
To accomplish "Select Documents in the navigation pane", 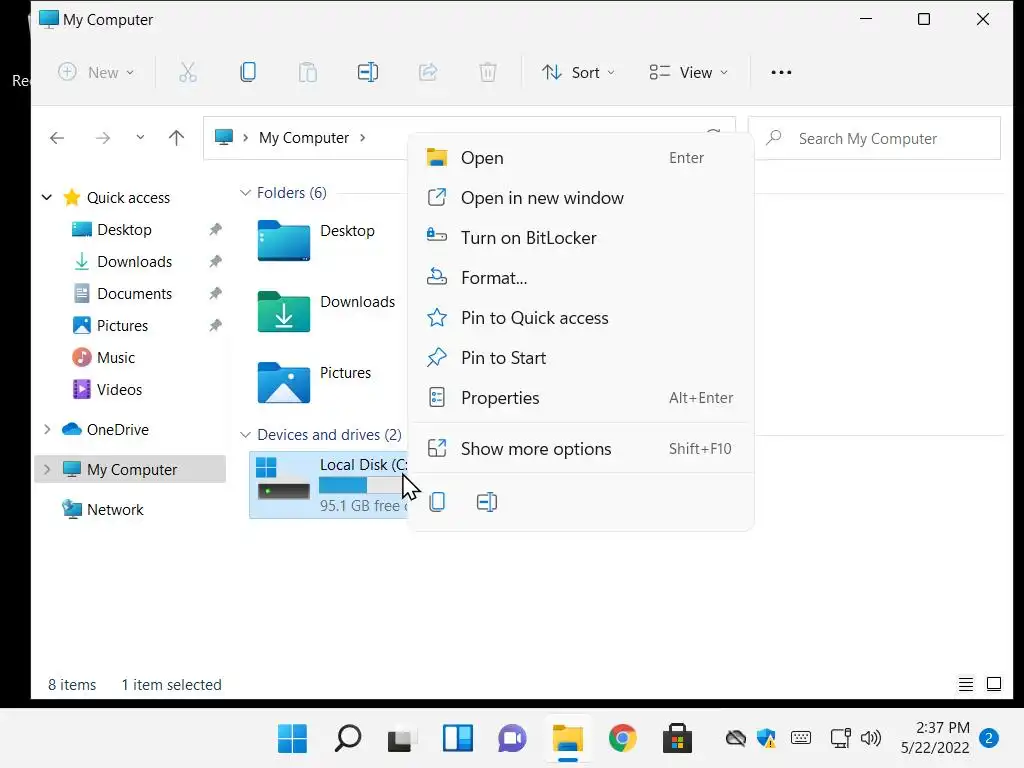I will click(135, 294).
